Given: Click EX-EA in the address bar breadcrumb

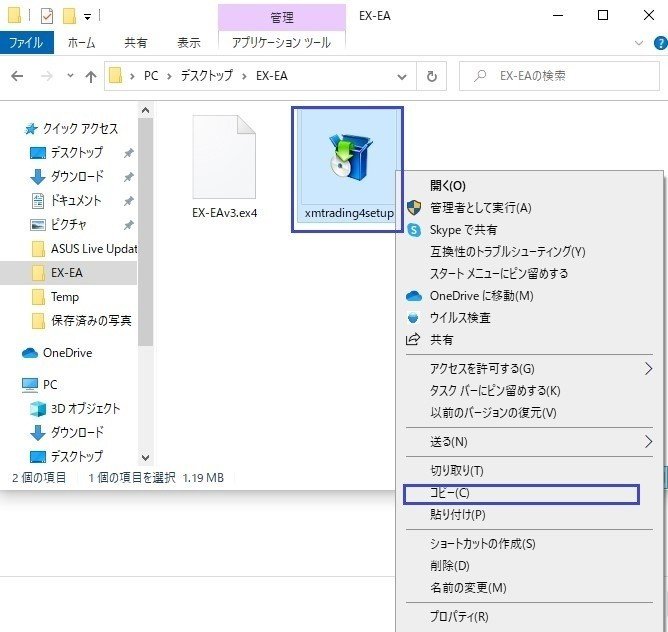Looking at the screenshot, I should tap(272, 76).
